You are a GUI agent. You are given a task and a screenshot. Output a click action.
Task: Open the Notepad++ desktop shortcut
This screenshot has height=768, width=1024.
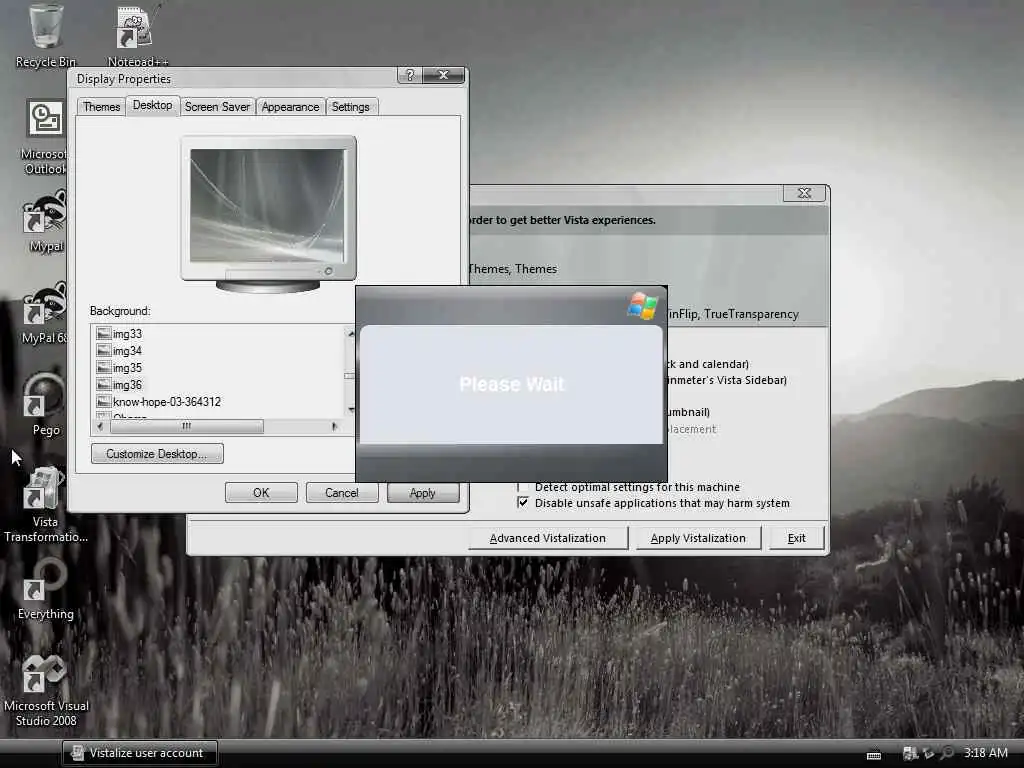pyautogui.click(x=137, y=34)
